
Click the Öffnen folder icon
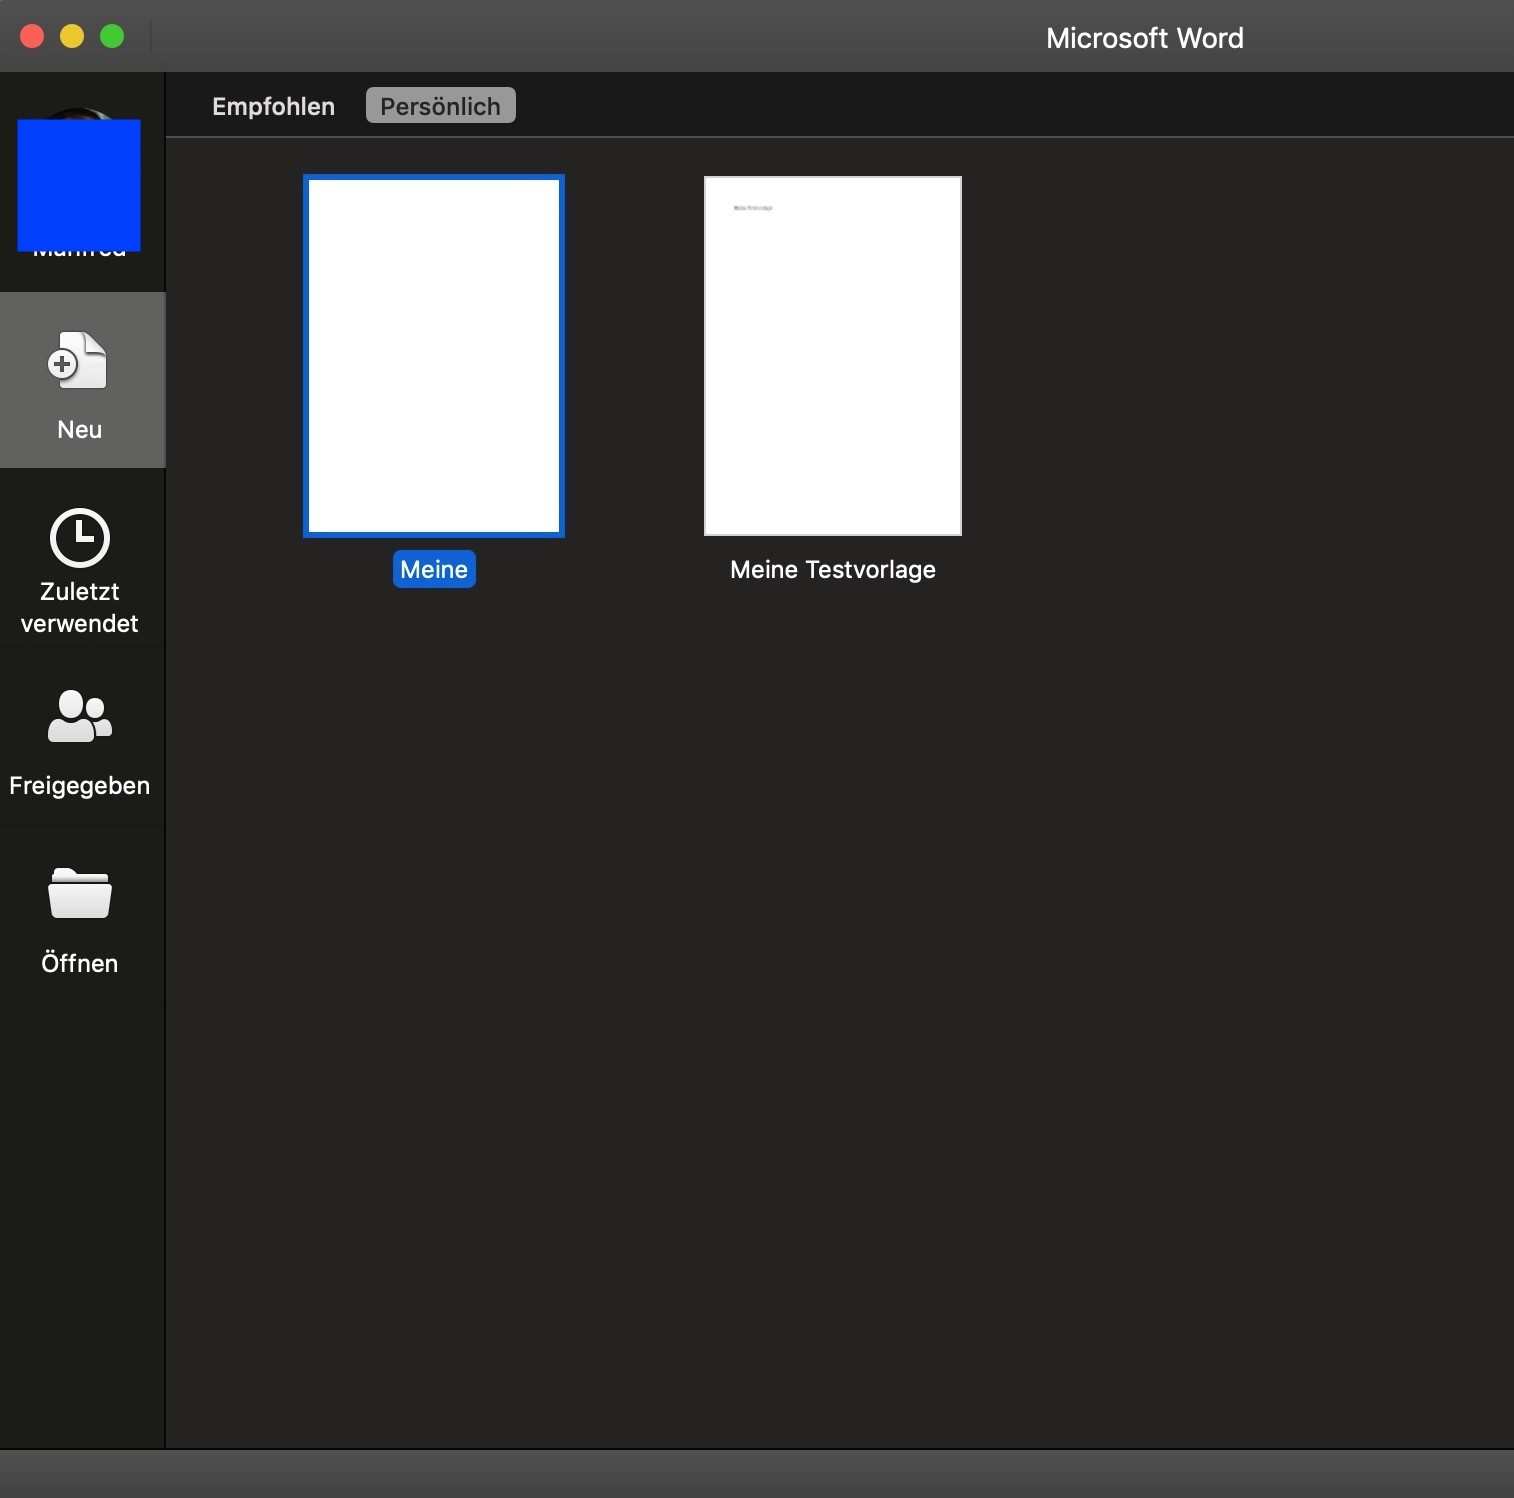80,893
